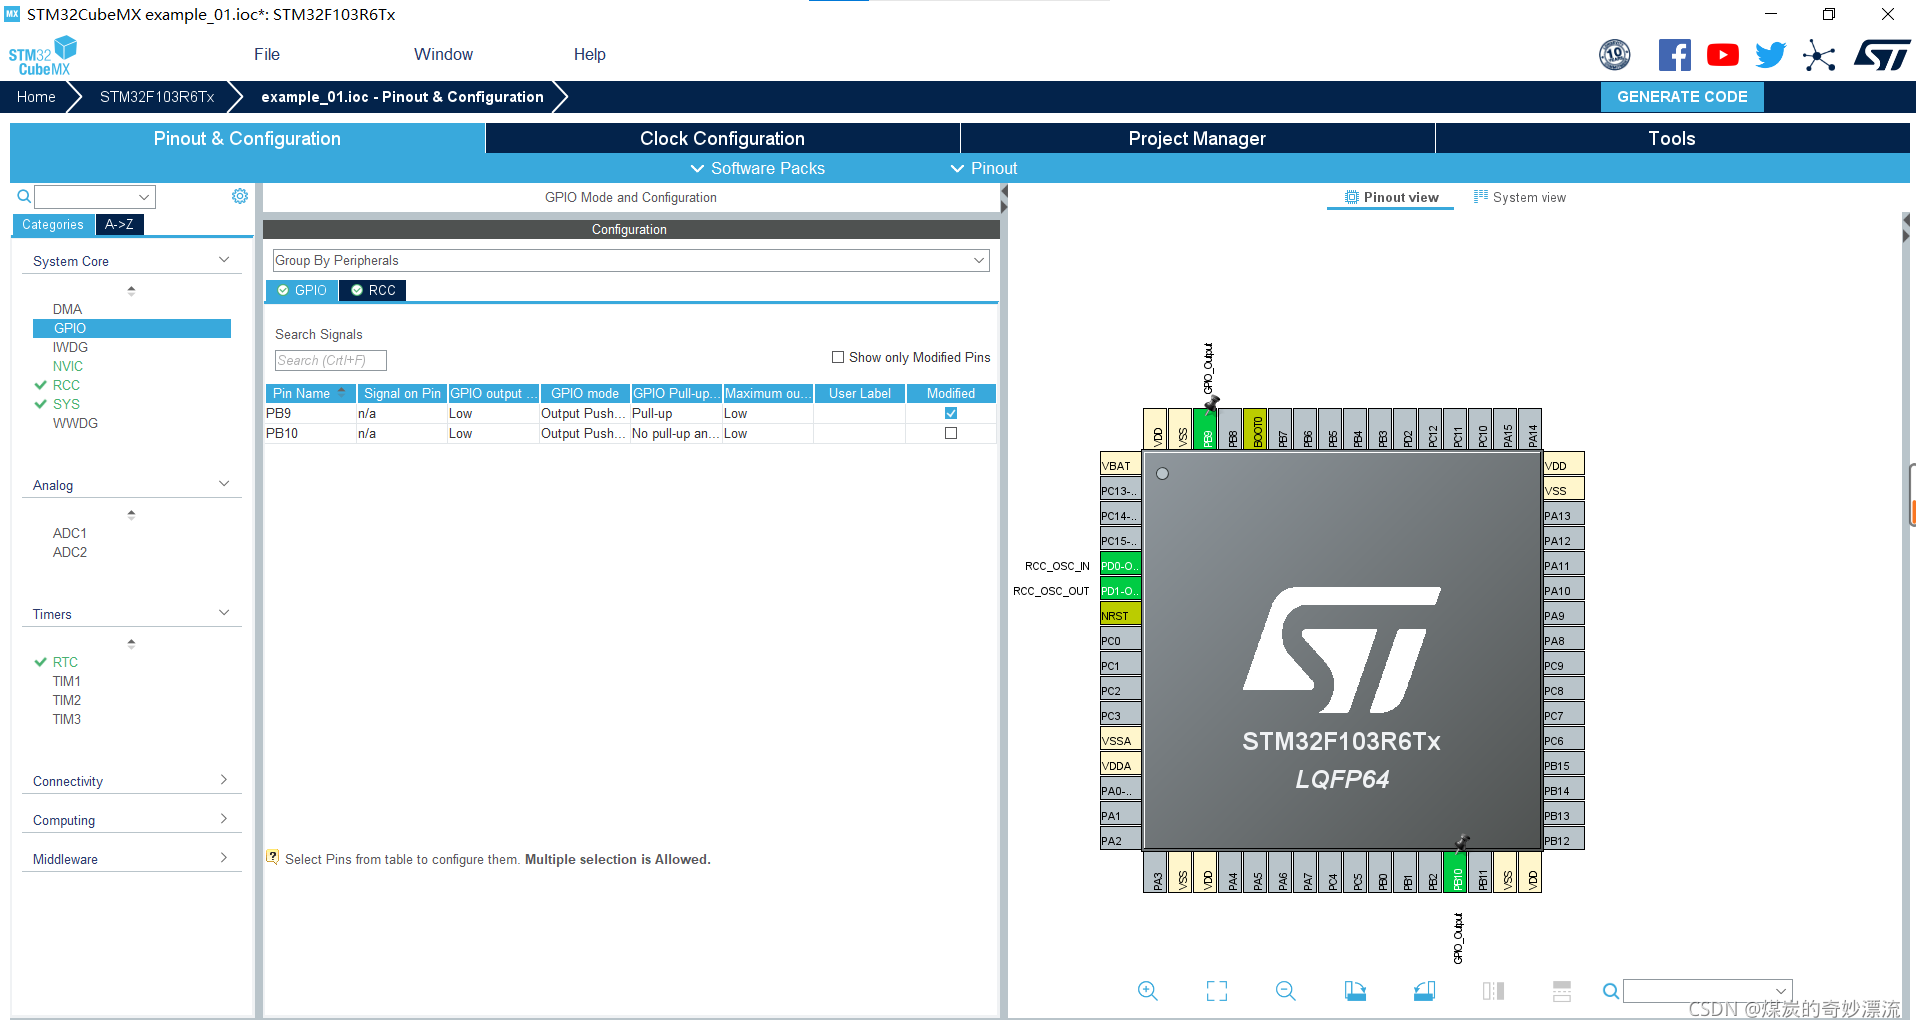Click the green PB10 pin on chip
This screenshot has width=1916, height=1027.
point(1456,872)
